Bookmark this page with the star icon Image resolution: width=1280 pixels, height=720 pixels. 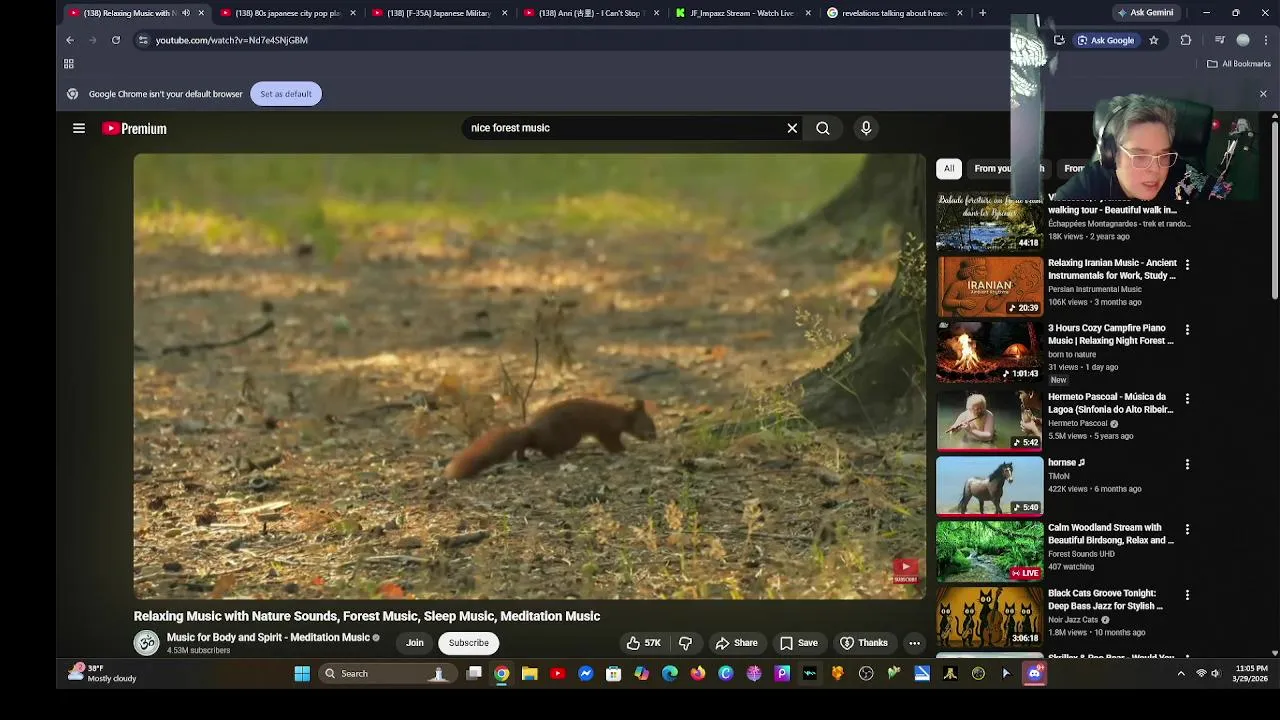point(1154,40)
